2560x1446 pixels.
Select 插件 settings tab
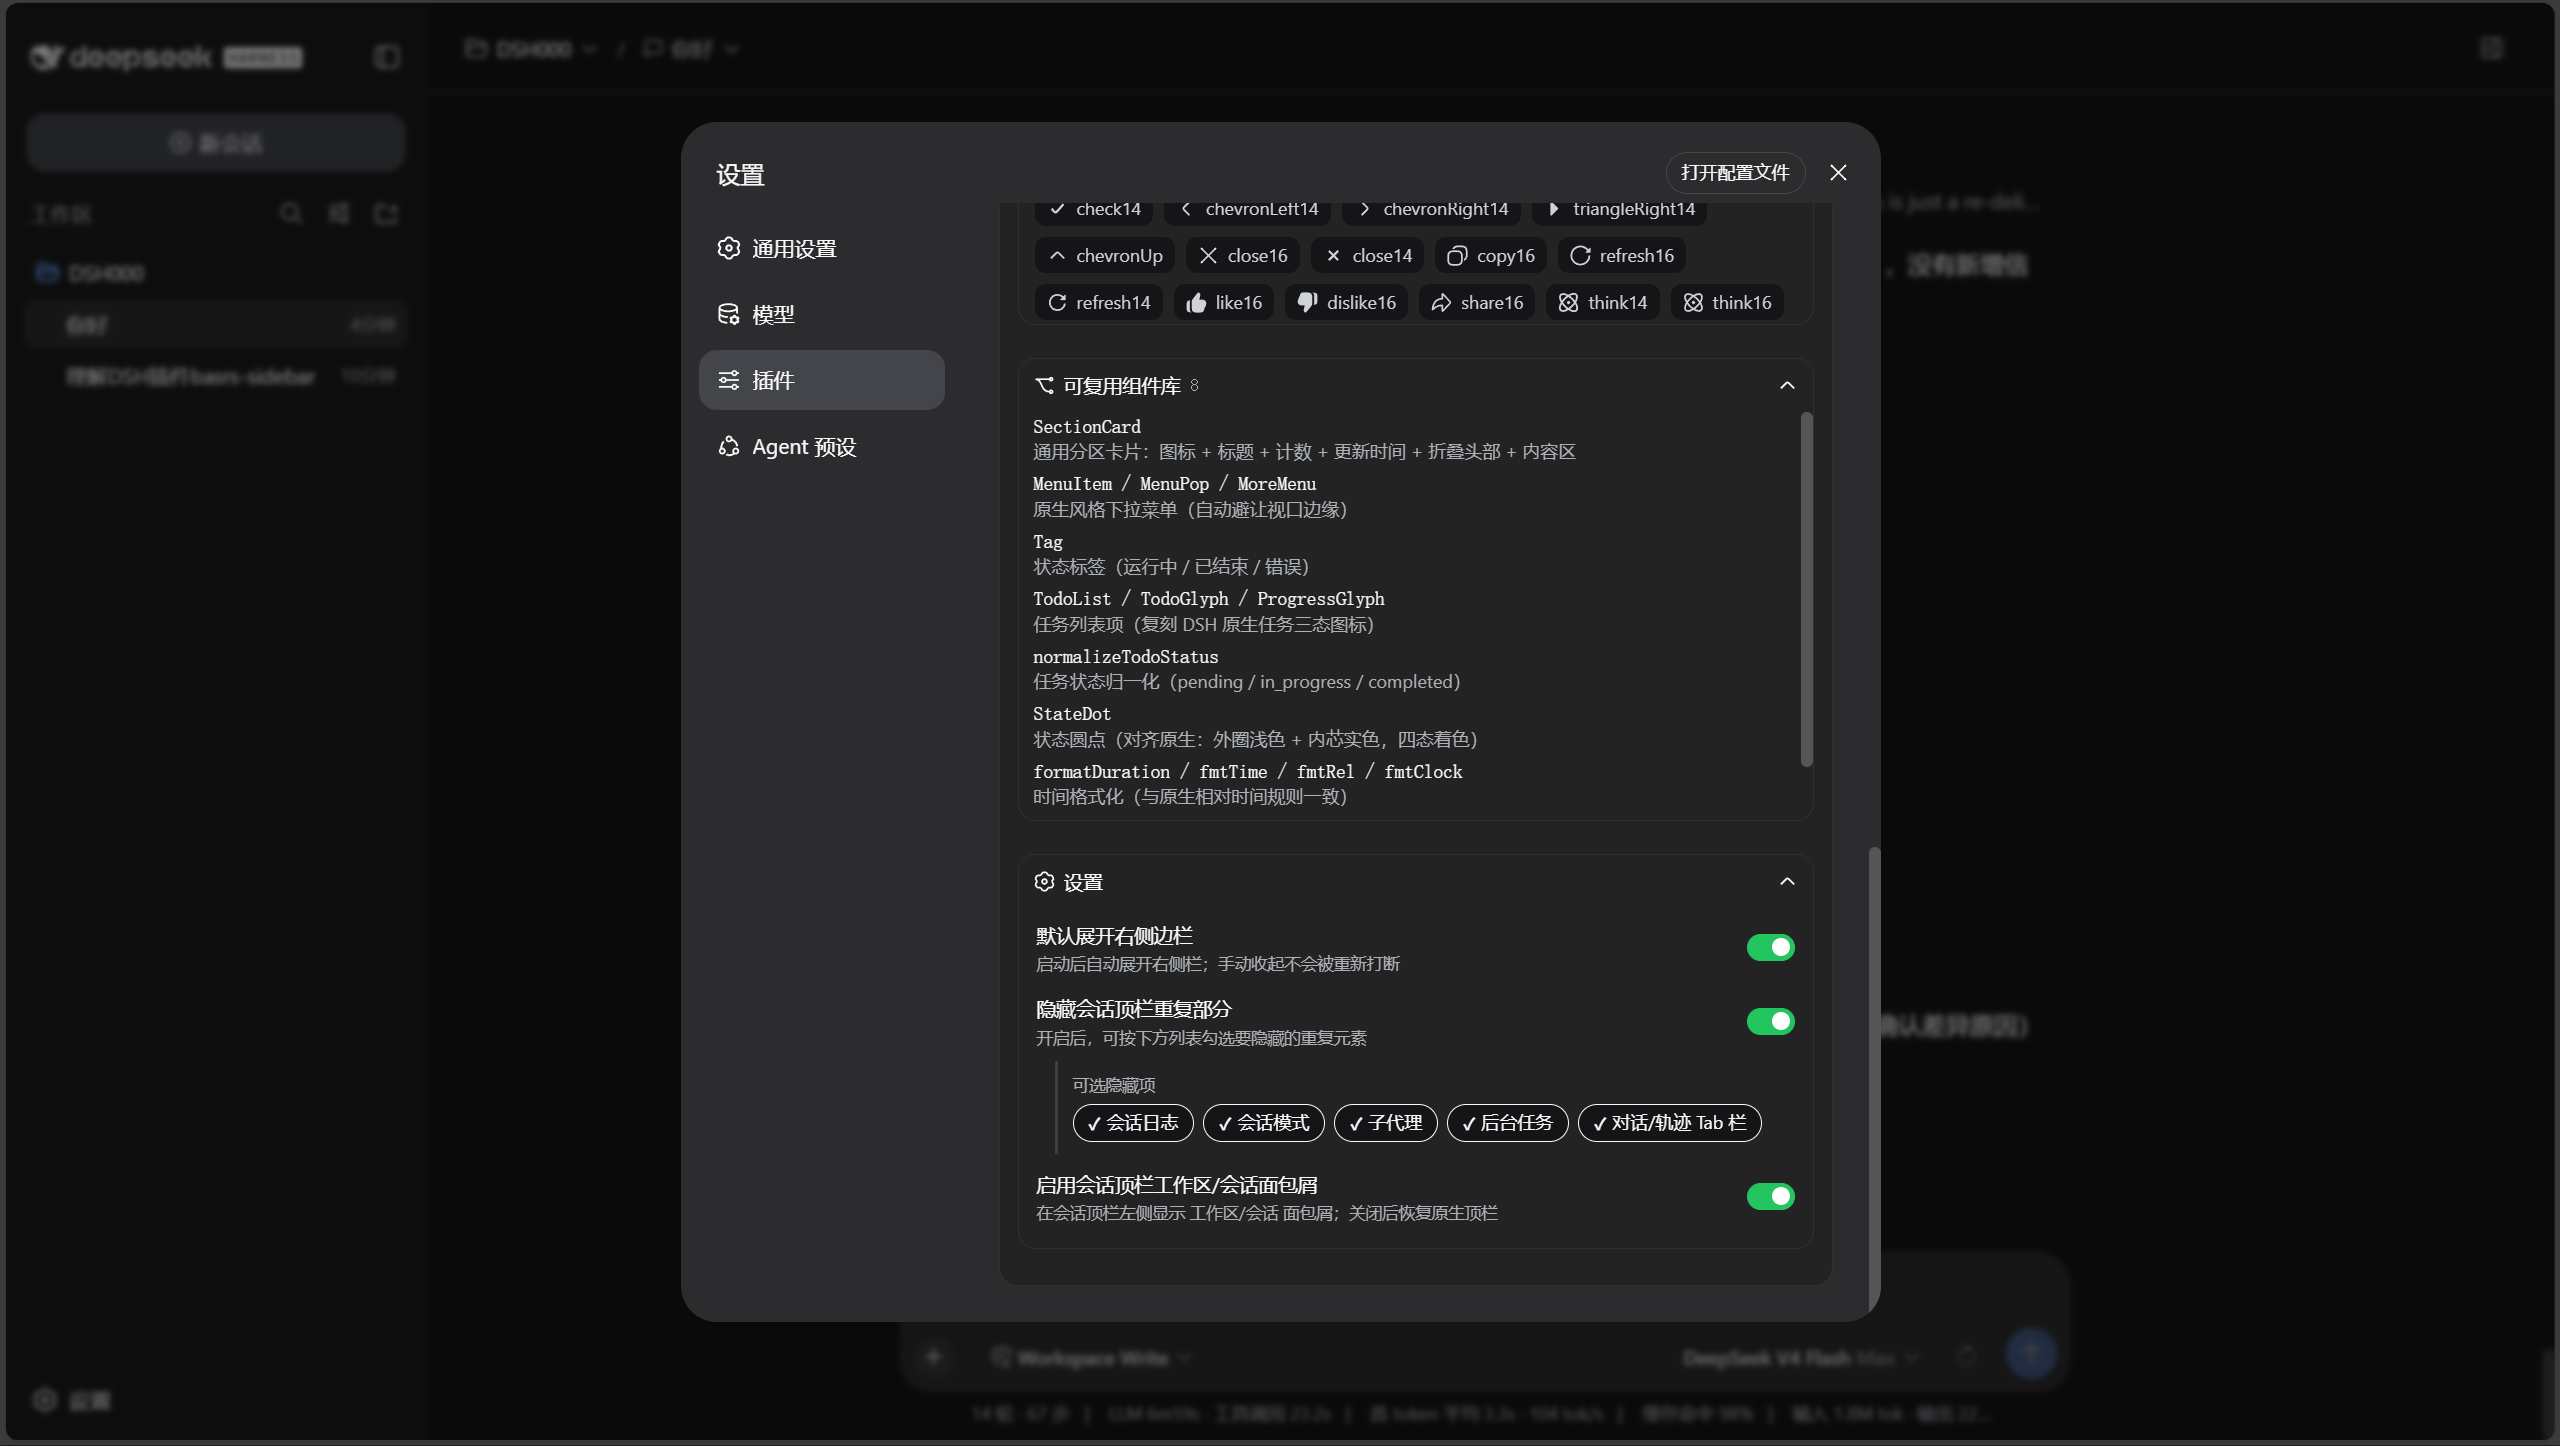[x=822, y=381]
